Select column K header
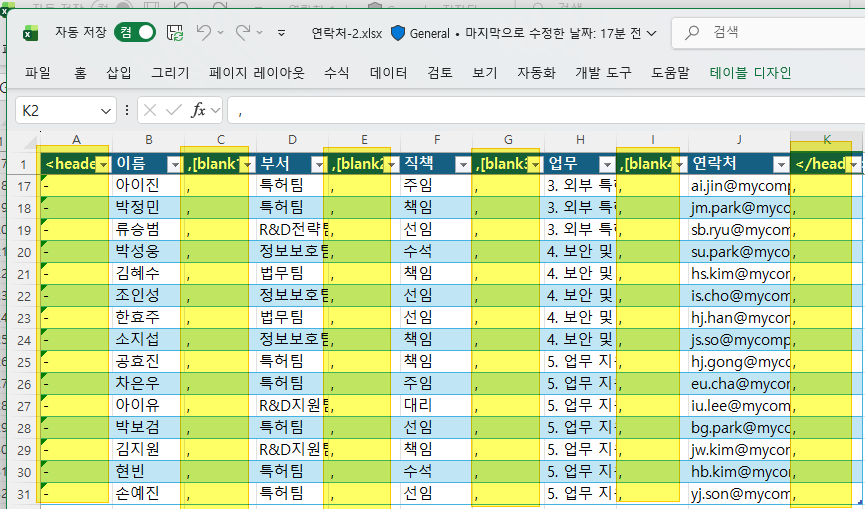 [x=827, y=140]
